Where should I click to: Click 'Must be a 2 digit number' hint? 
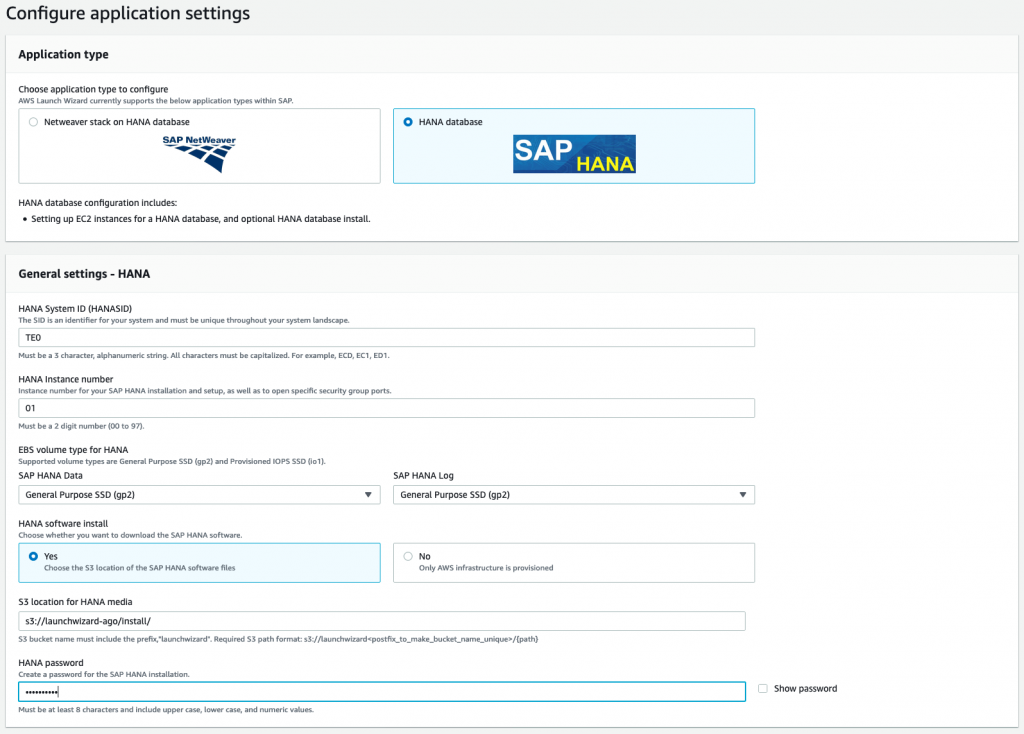82,426
